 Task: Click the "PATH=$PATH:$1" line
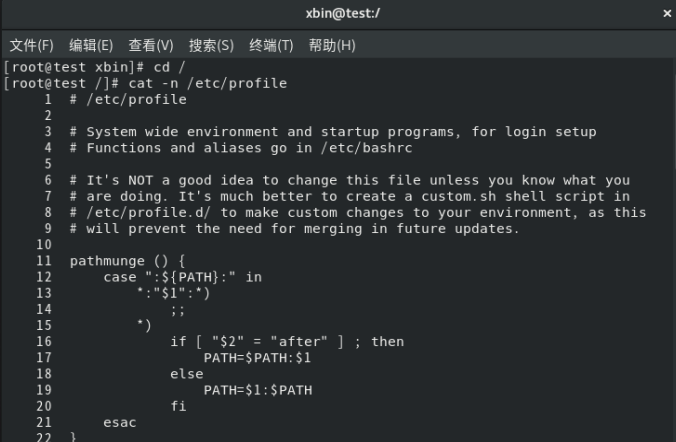257,358
